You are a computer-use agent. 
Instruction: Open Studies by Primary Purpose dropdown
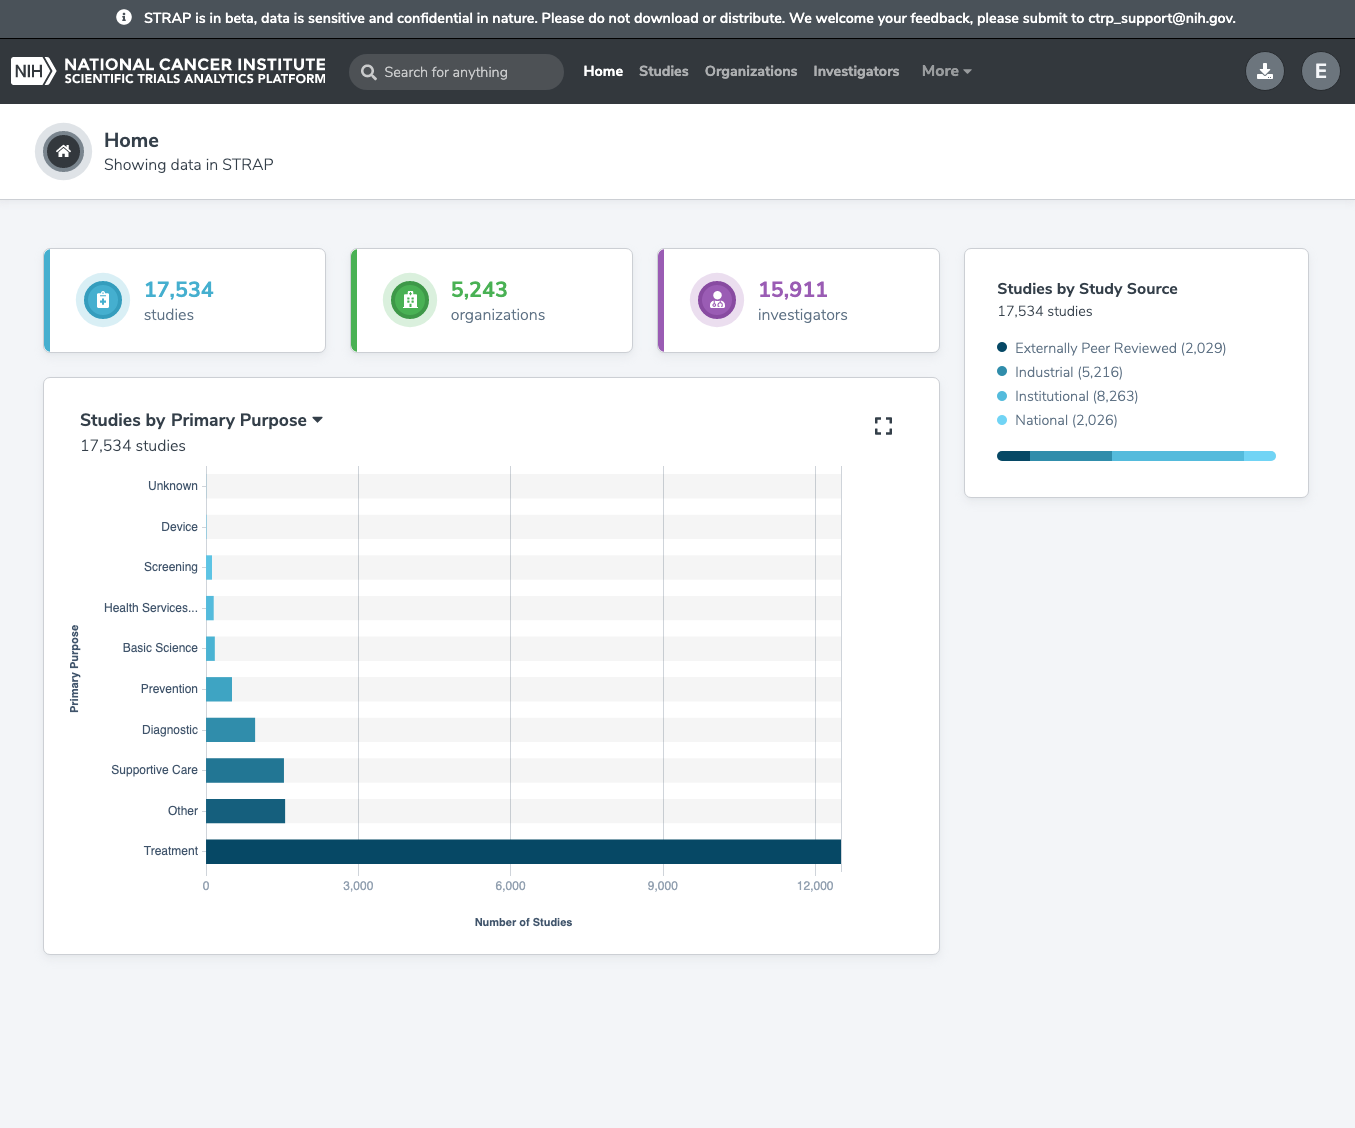pos(318,420)
